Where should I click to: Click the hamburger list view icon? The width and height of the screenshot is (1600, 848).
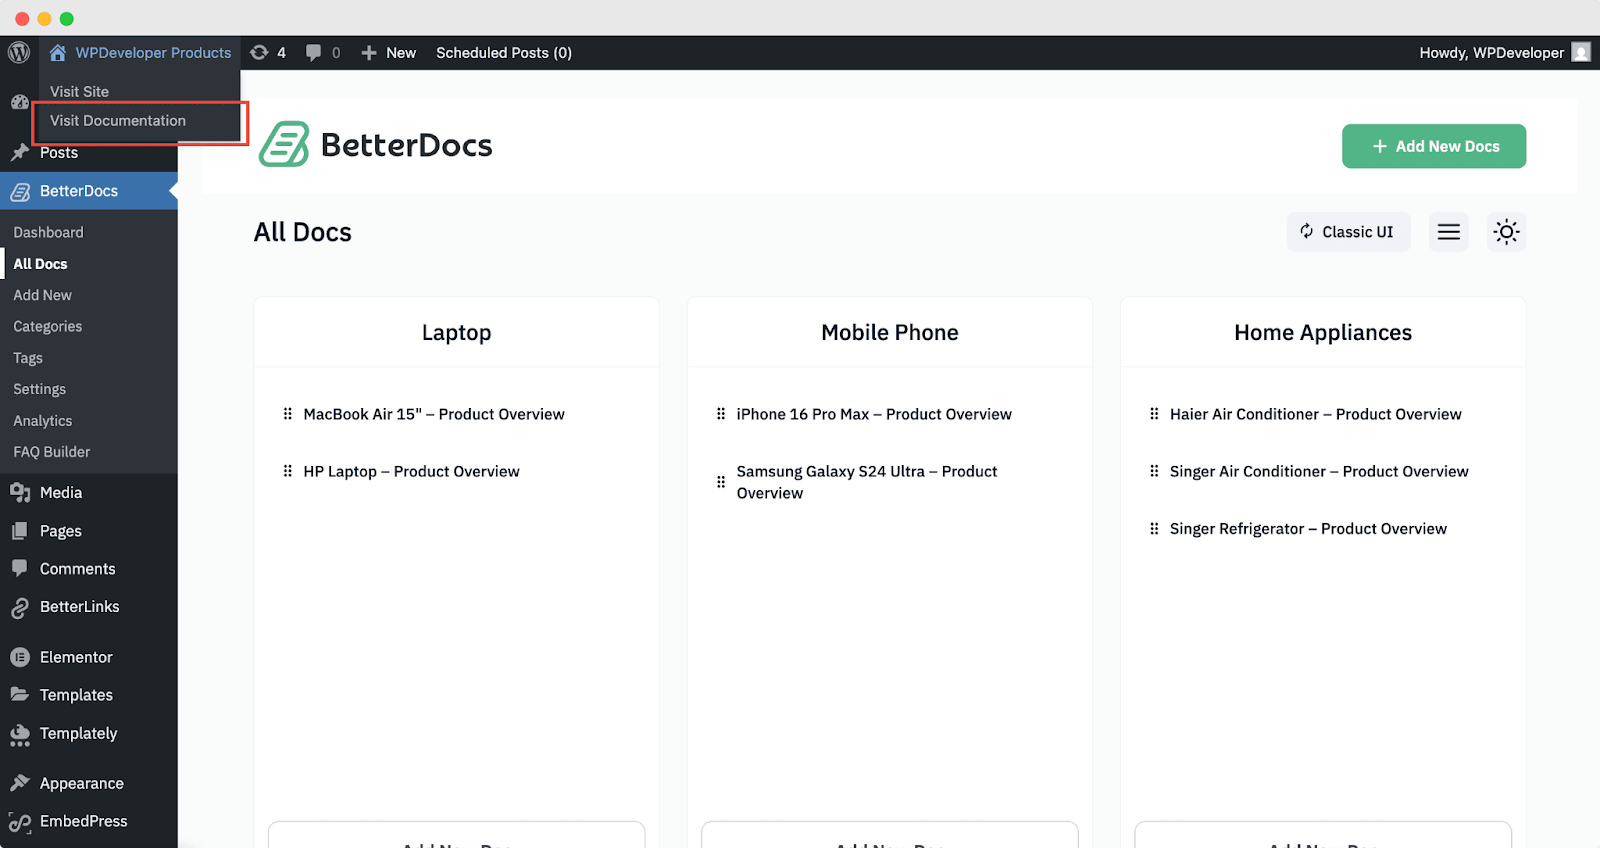(x=1448, y=232)
